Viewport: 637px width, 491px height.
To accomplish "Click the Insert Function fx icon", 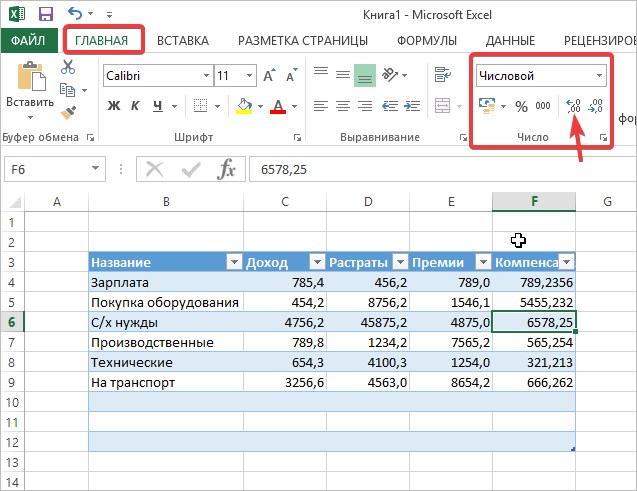I will point(226,169).
